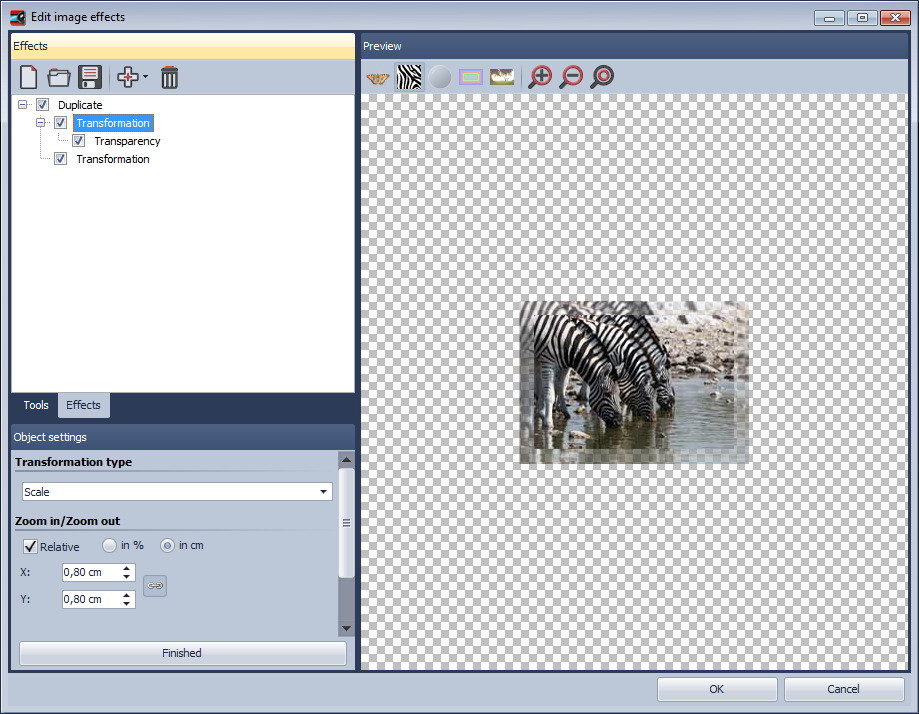Select the zebra pattern preview image
The height and width of the screenshot is (714, 919).
pos(409,77)
